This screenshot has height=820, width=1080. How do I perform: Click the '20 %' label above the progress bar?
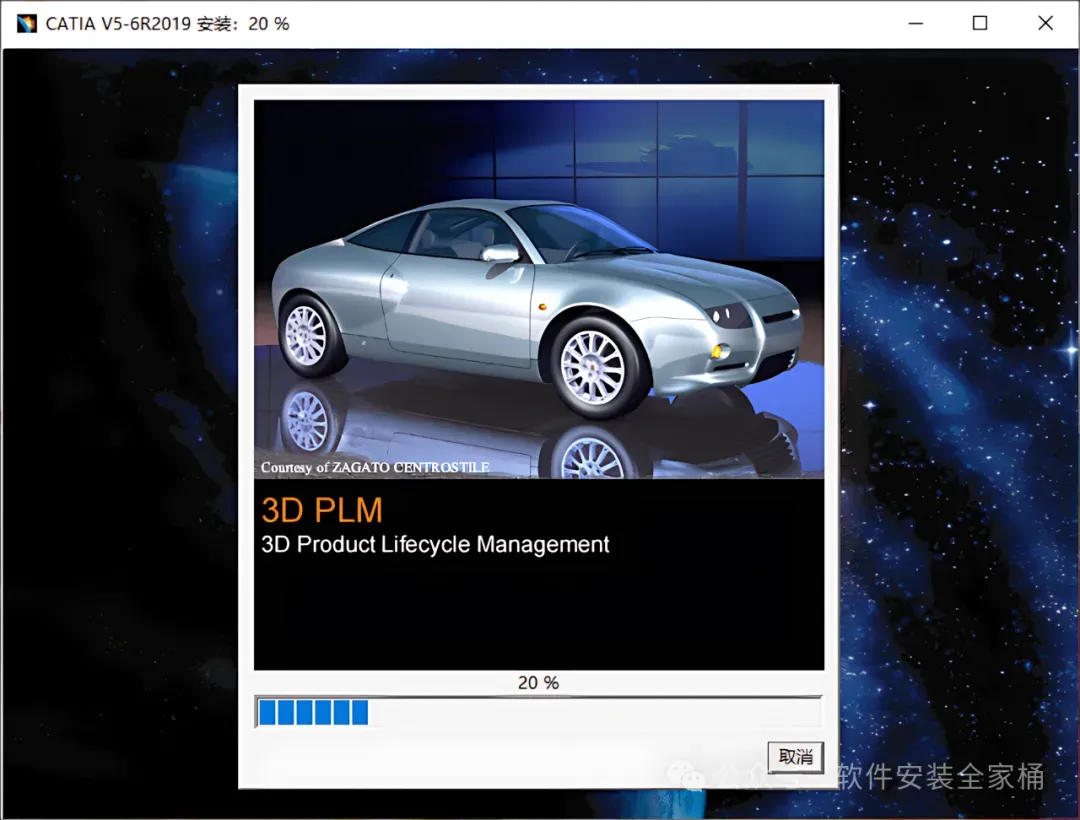tap(539, 682)
